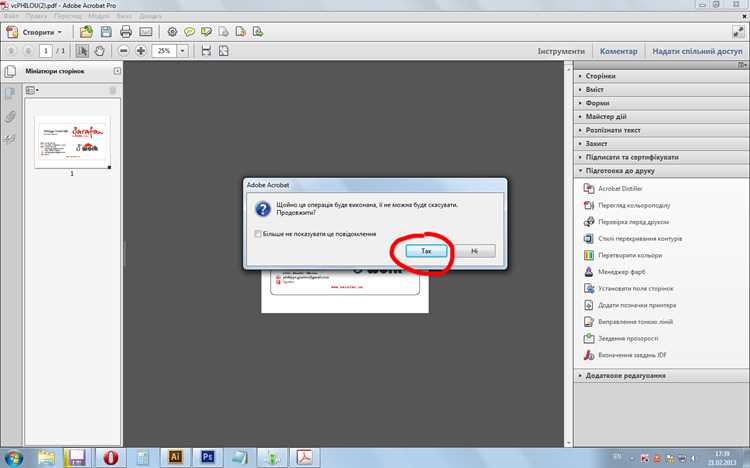Image resolution: width=750 pixels, height=468 pixels.
Task: Open the zoom percentage dropdown arrow
Action: [x=182, y=51]
